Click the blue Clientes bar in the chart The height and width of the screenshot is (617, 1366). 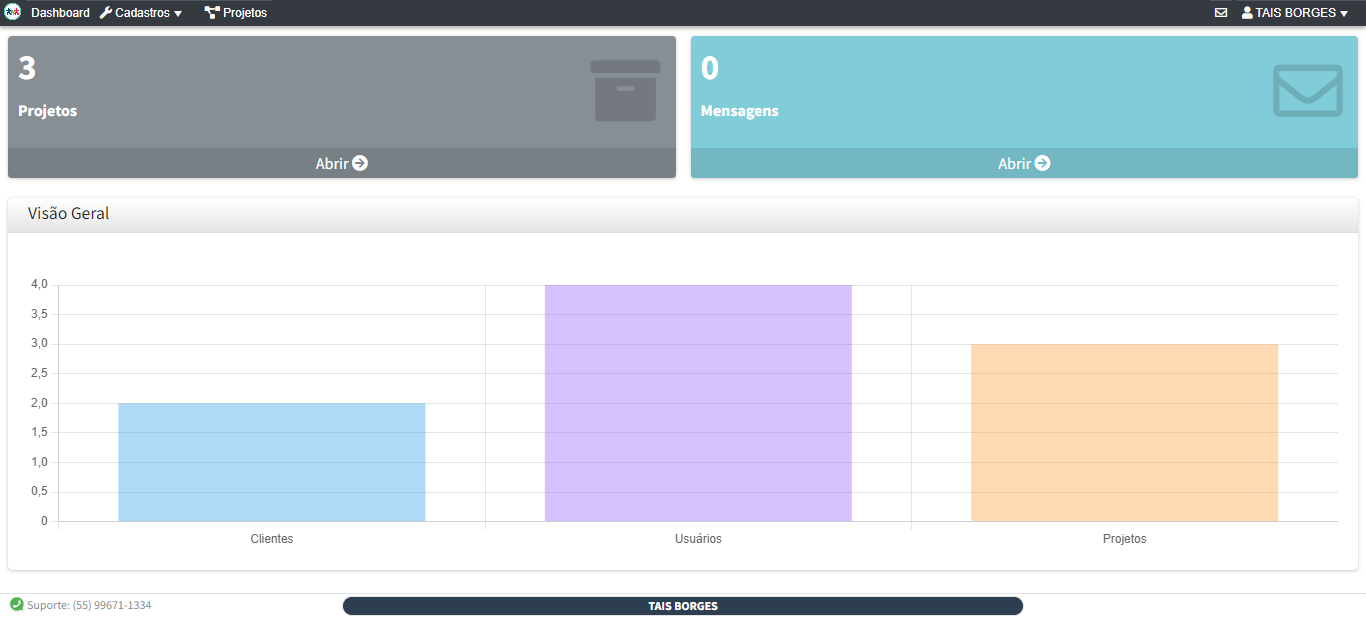(272, 462)
